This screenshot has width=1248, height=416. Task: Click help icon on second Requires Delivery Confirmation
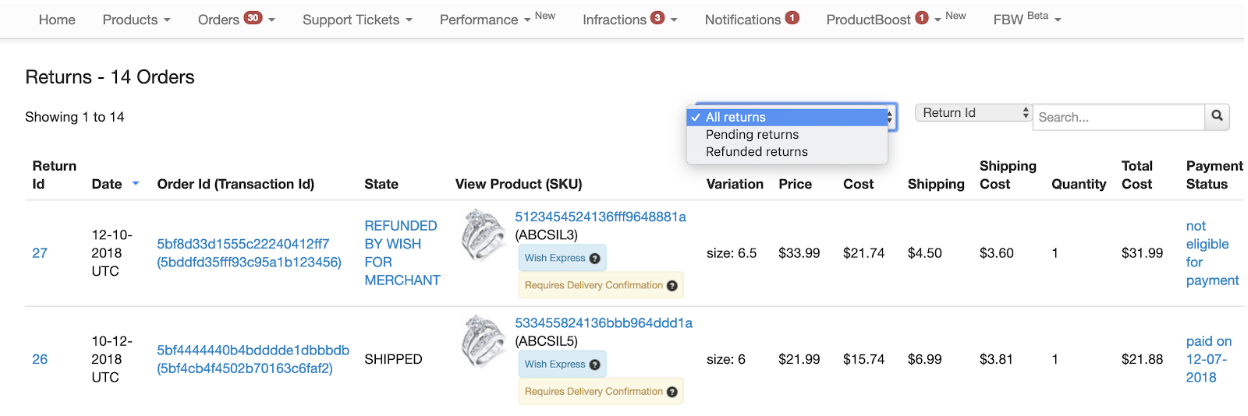tap(672, 392)
